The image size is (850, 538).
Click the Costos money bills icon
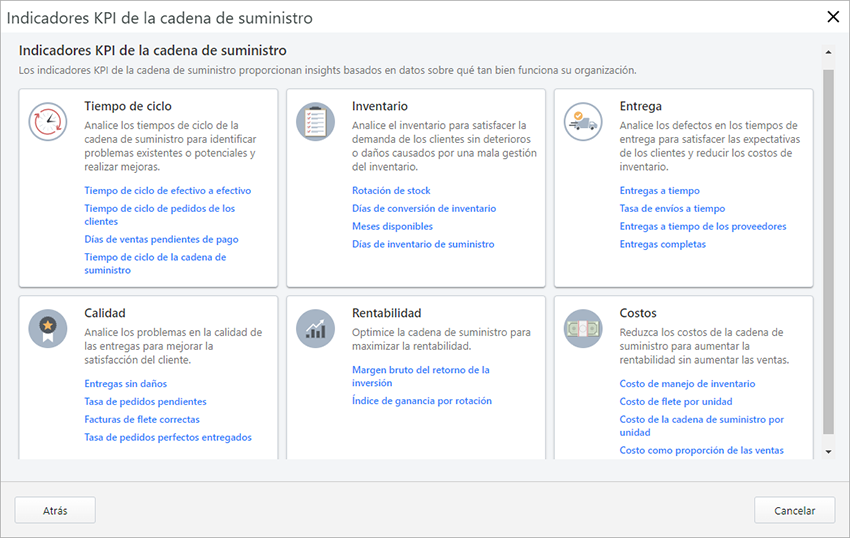tap(583, 328)
